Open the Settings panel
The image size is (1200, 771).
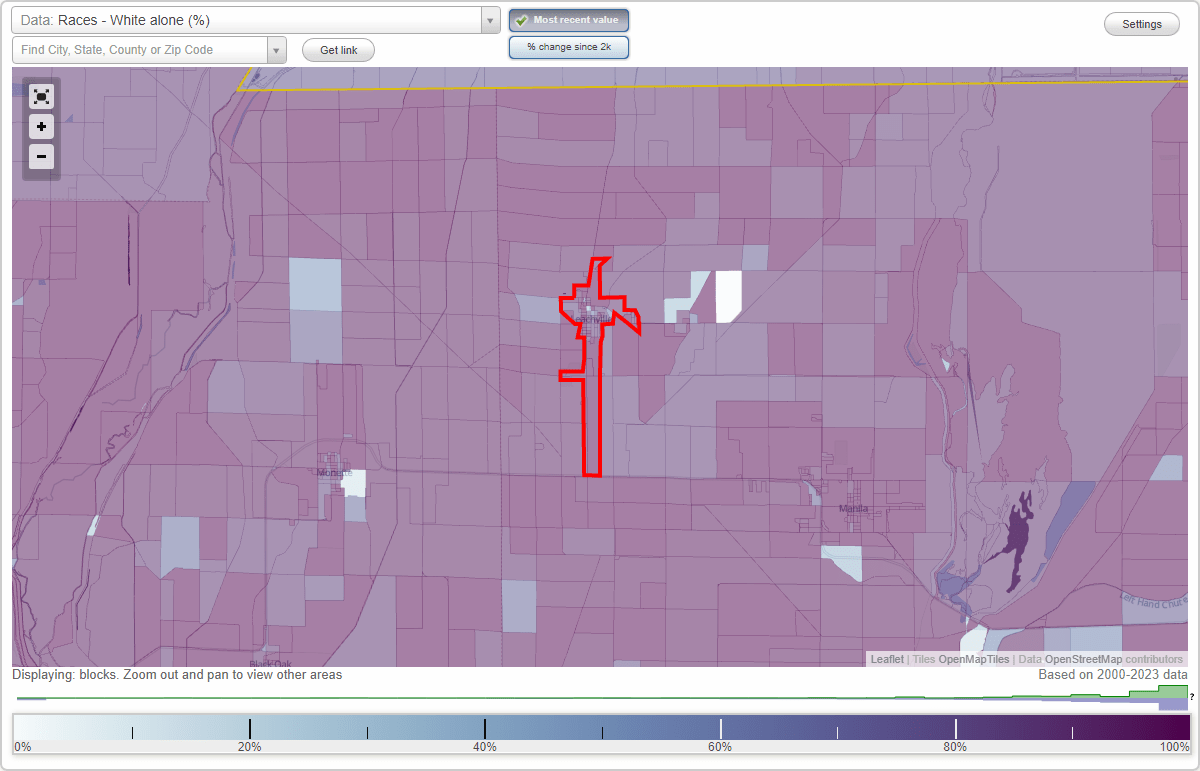point(1141,23)
